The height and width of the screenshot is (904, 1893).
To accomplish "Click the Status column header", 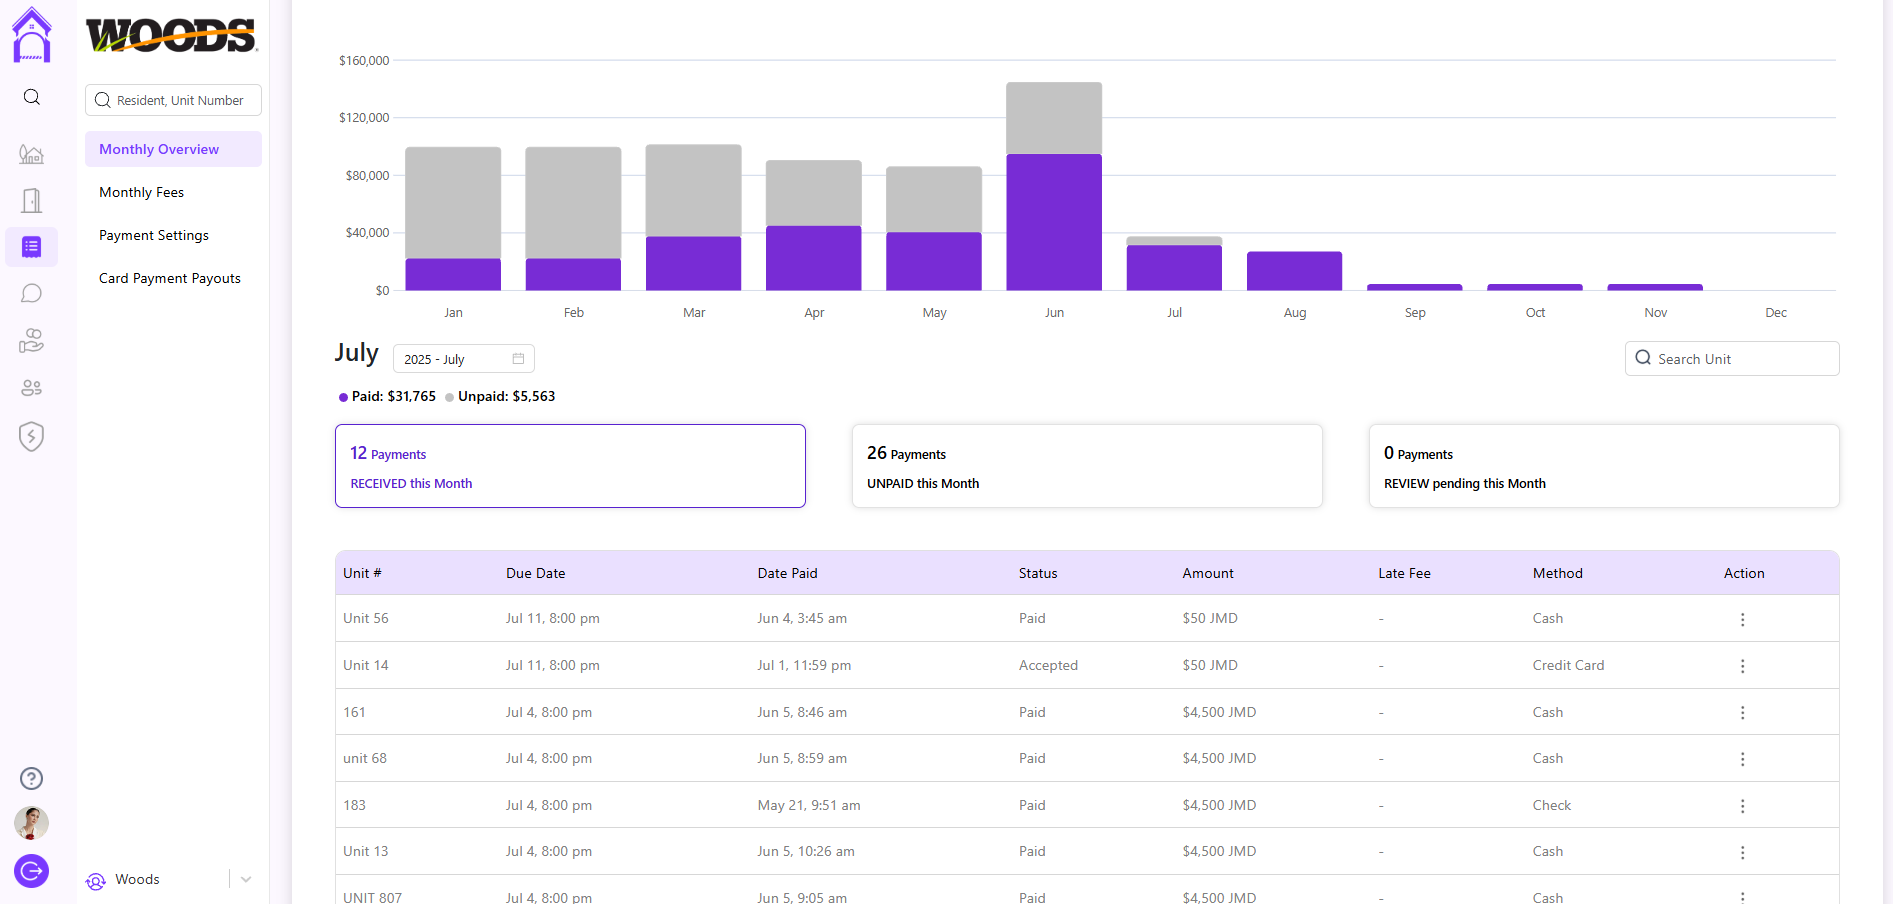I will click(x=1038, y=573).
